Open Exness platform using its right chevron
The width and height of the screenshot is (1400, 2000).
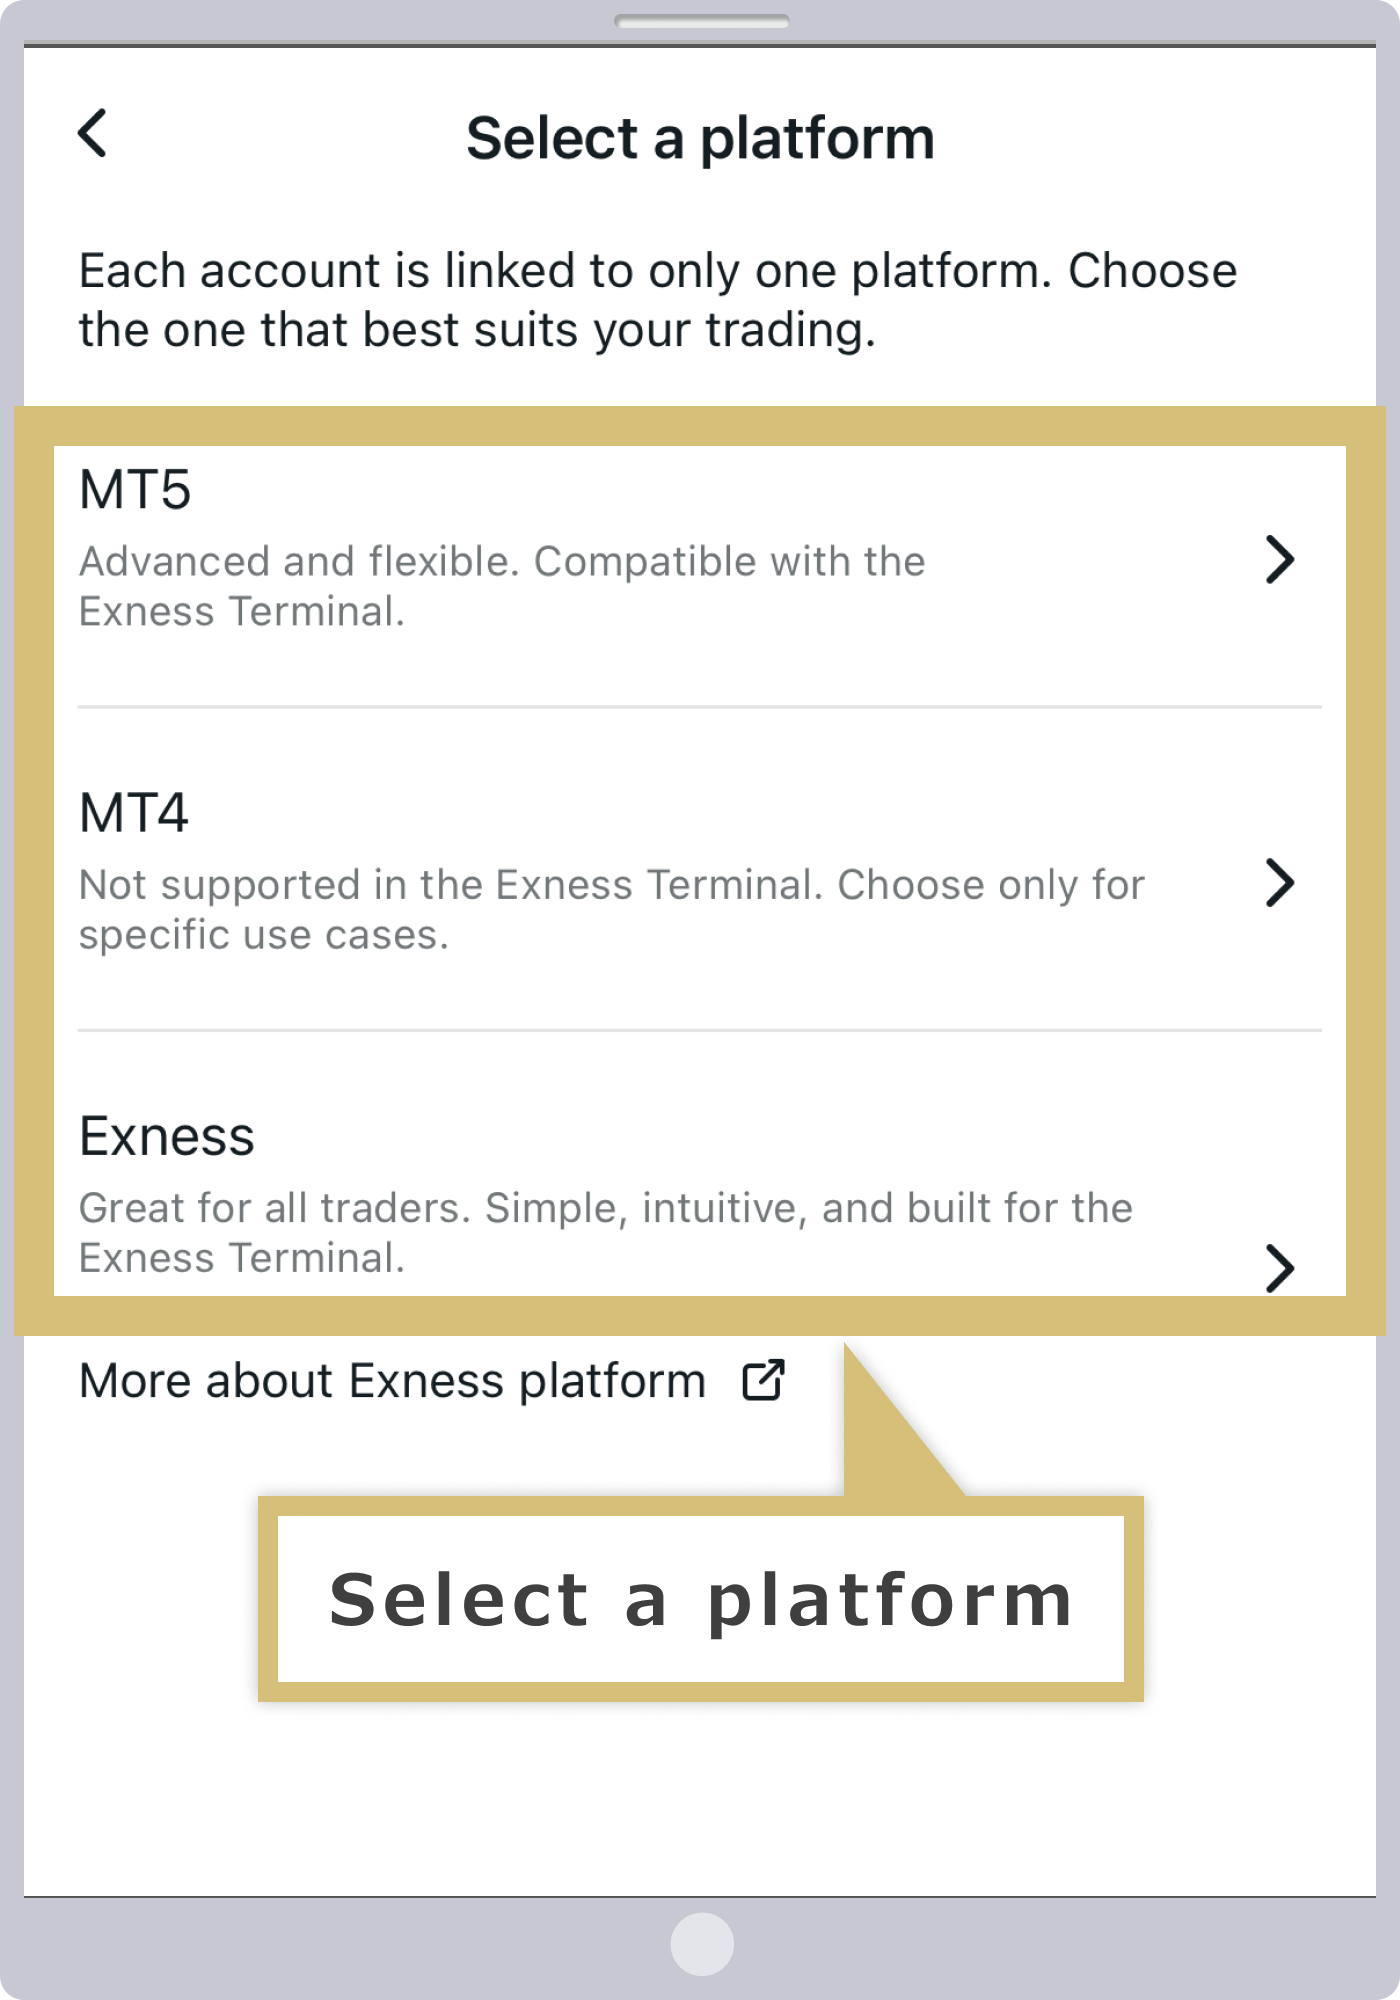[1280, 1268]
